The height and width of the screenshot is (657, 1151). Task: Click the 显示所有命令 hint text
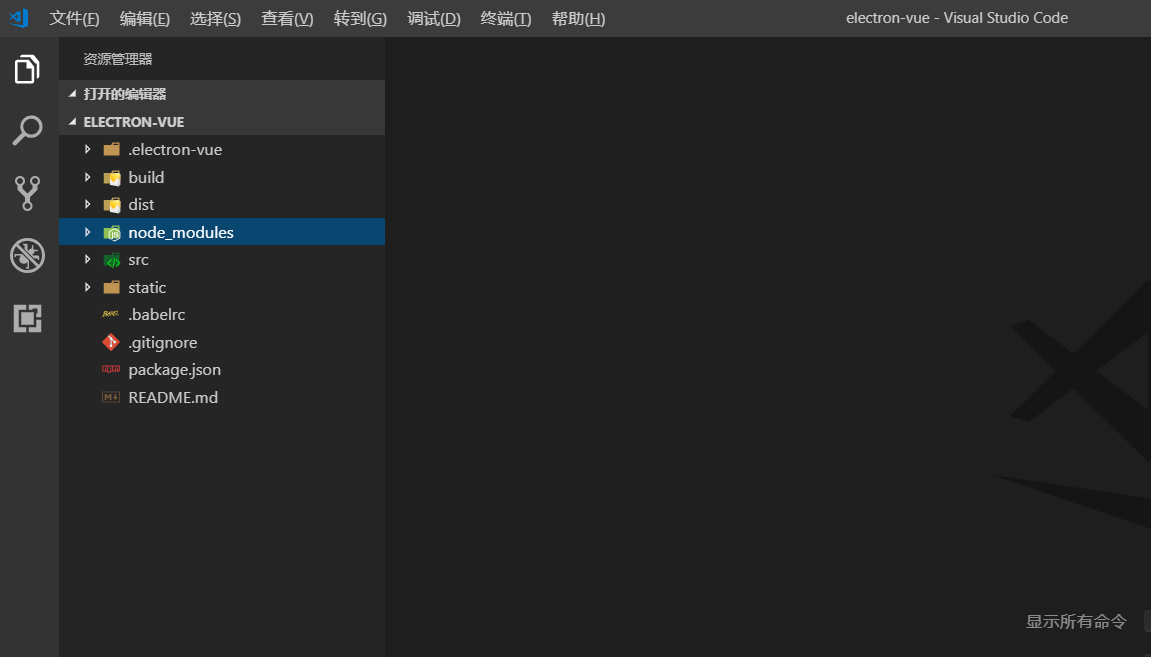[x=1075, y=621]
